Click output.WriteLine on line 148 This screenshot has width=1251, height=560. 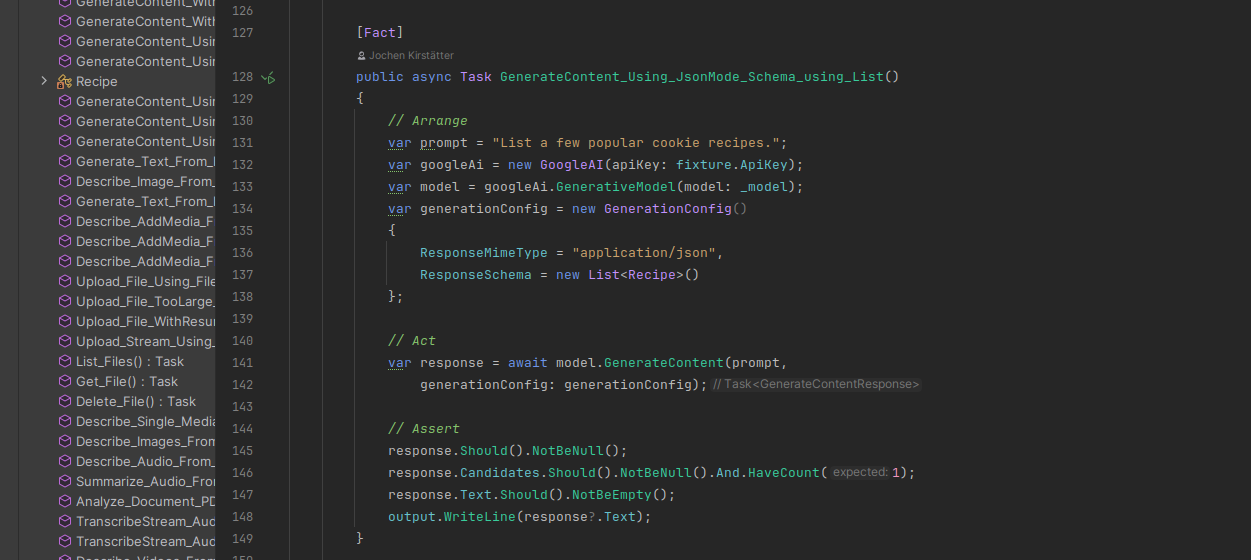452,517
